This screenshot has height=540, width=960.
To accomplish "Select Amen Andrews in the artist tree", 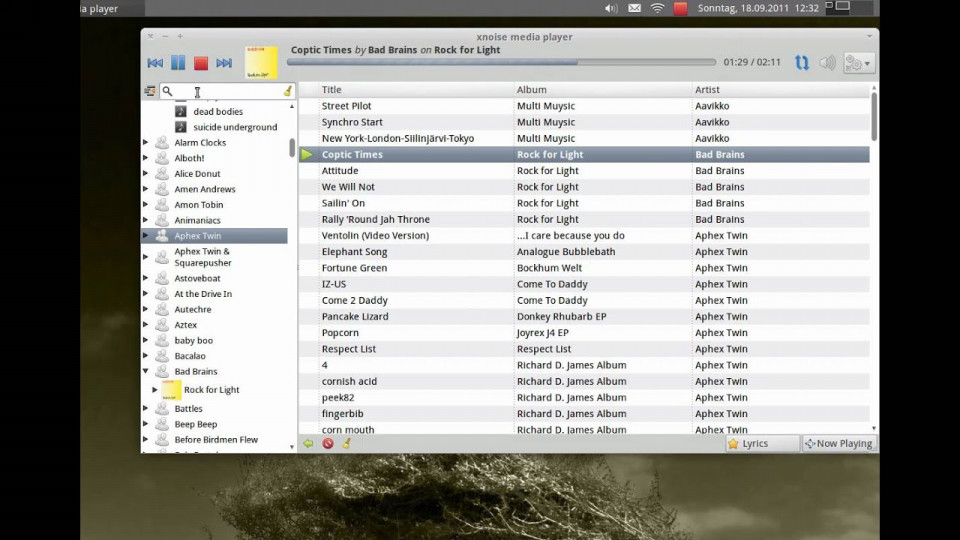I will (204, 189).
